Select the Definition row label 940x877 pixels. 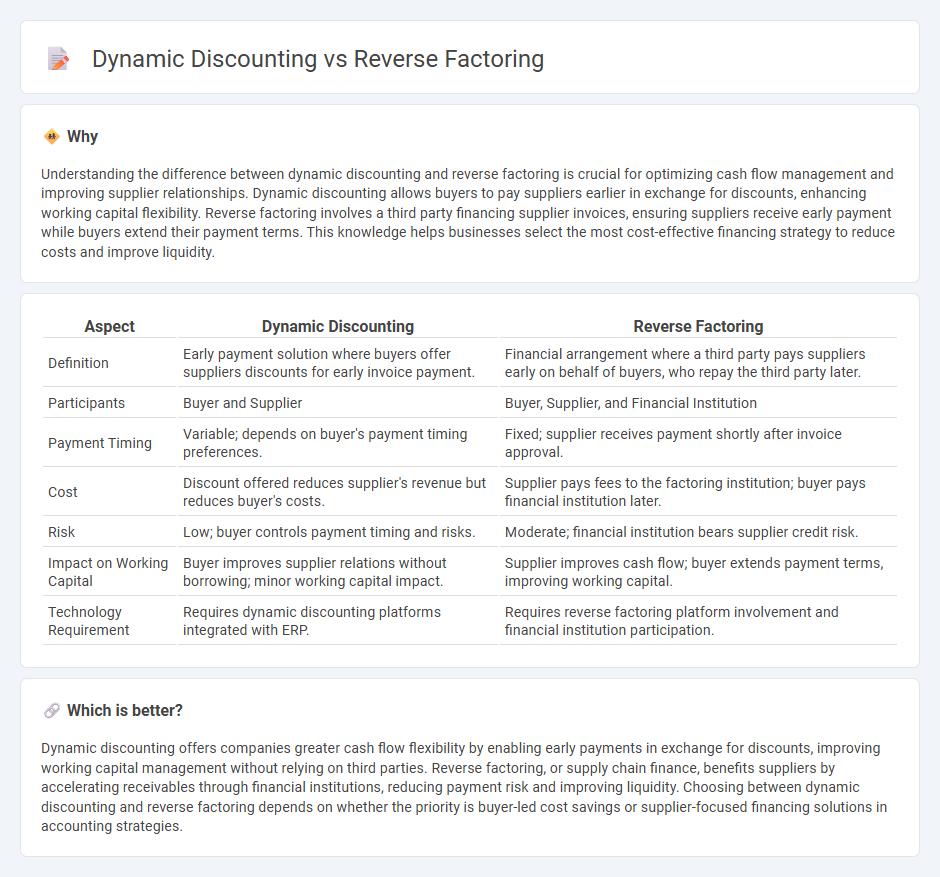point(78,363)
